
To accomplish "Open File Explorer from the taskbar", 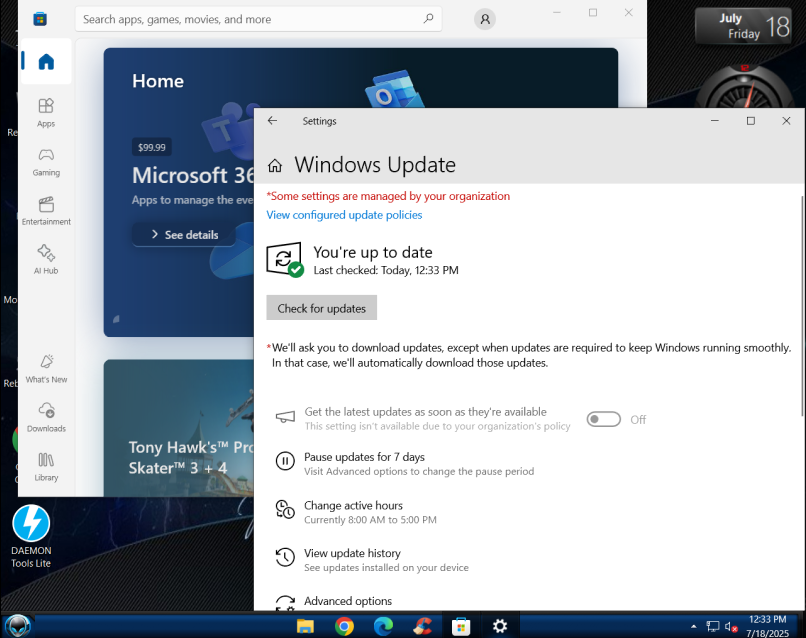I will 305,626.
